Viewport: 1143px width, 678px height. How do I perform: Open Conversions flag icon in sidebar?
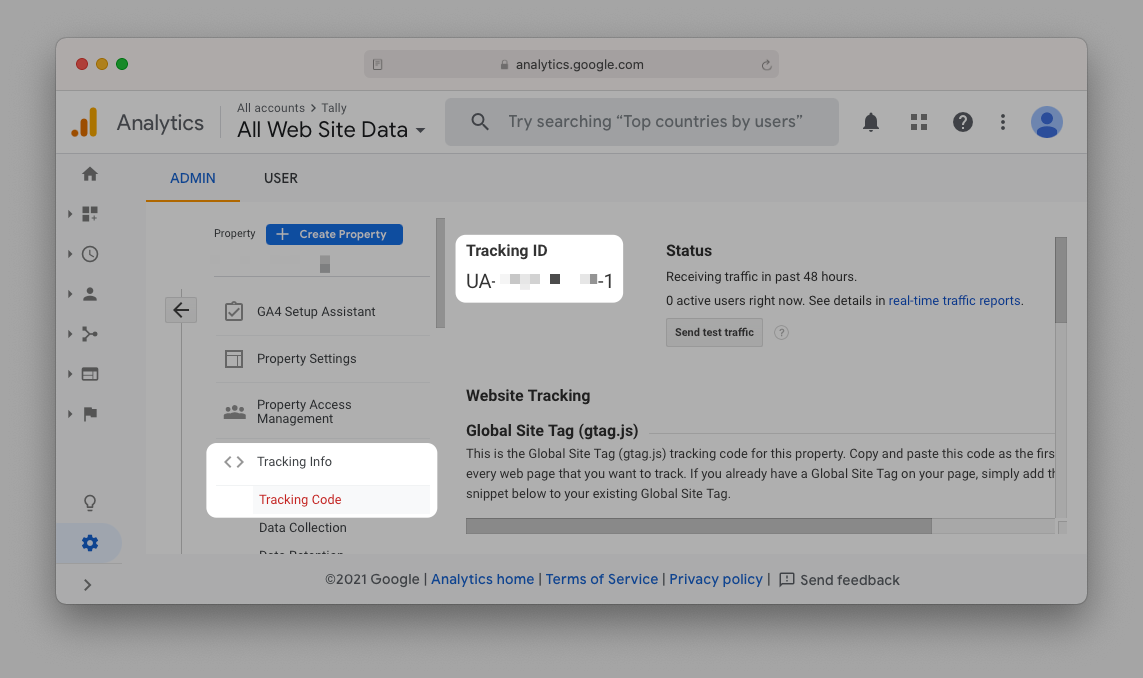click(x=90, y=414)
